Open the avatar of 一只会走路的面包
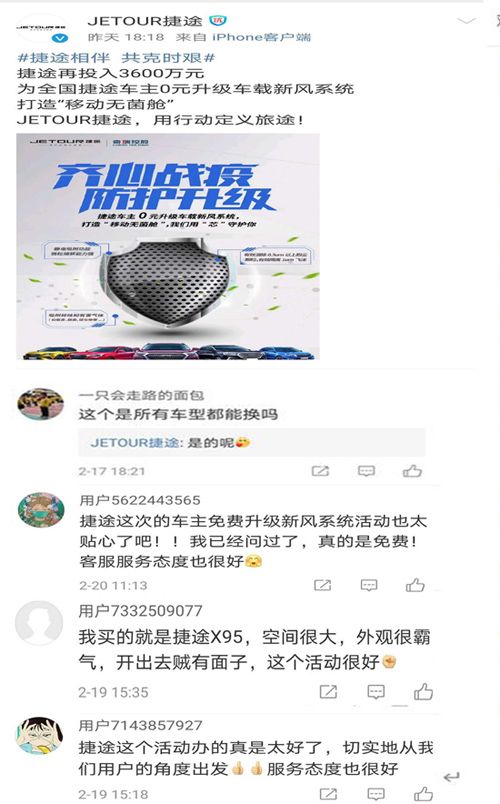 (x=41, y=404)
